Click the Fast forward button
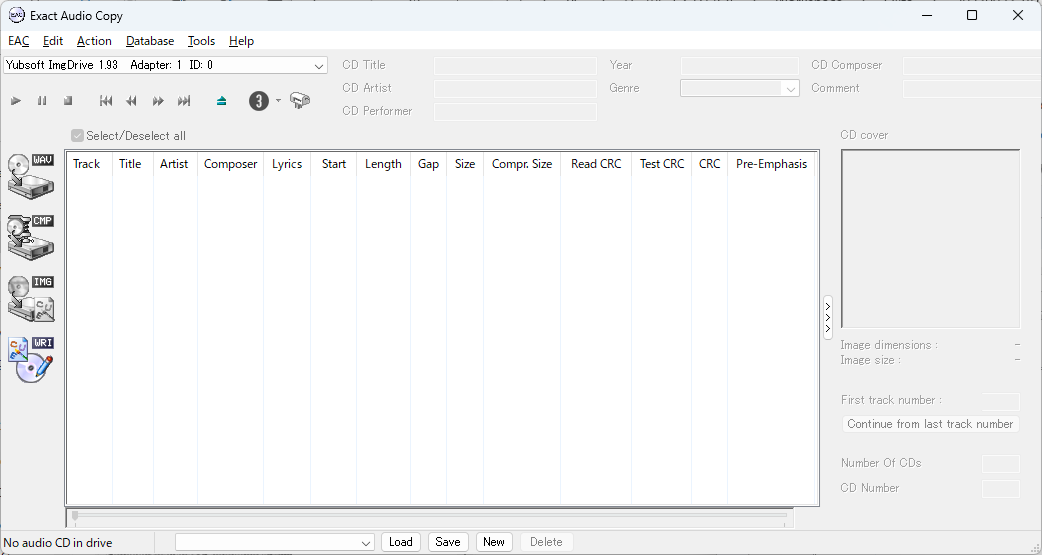Viewport: 1042px width, 555px height. (x=157, y=101)
